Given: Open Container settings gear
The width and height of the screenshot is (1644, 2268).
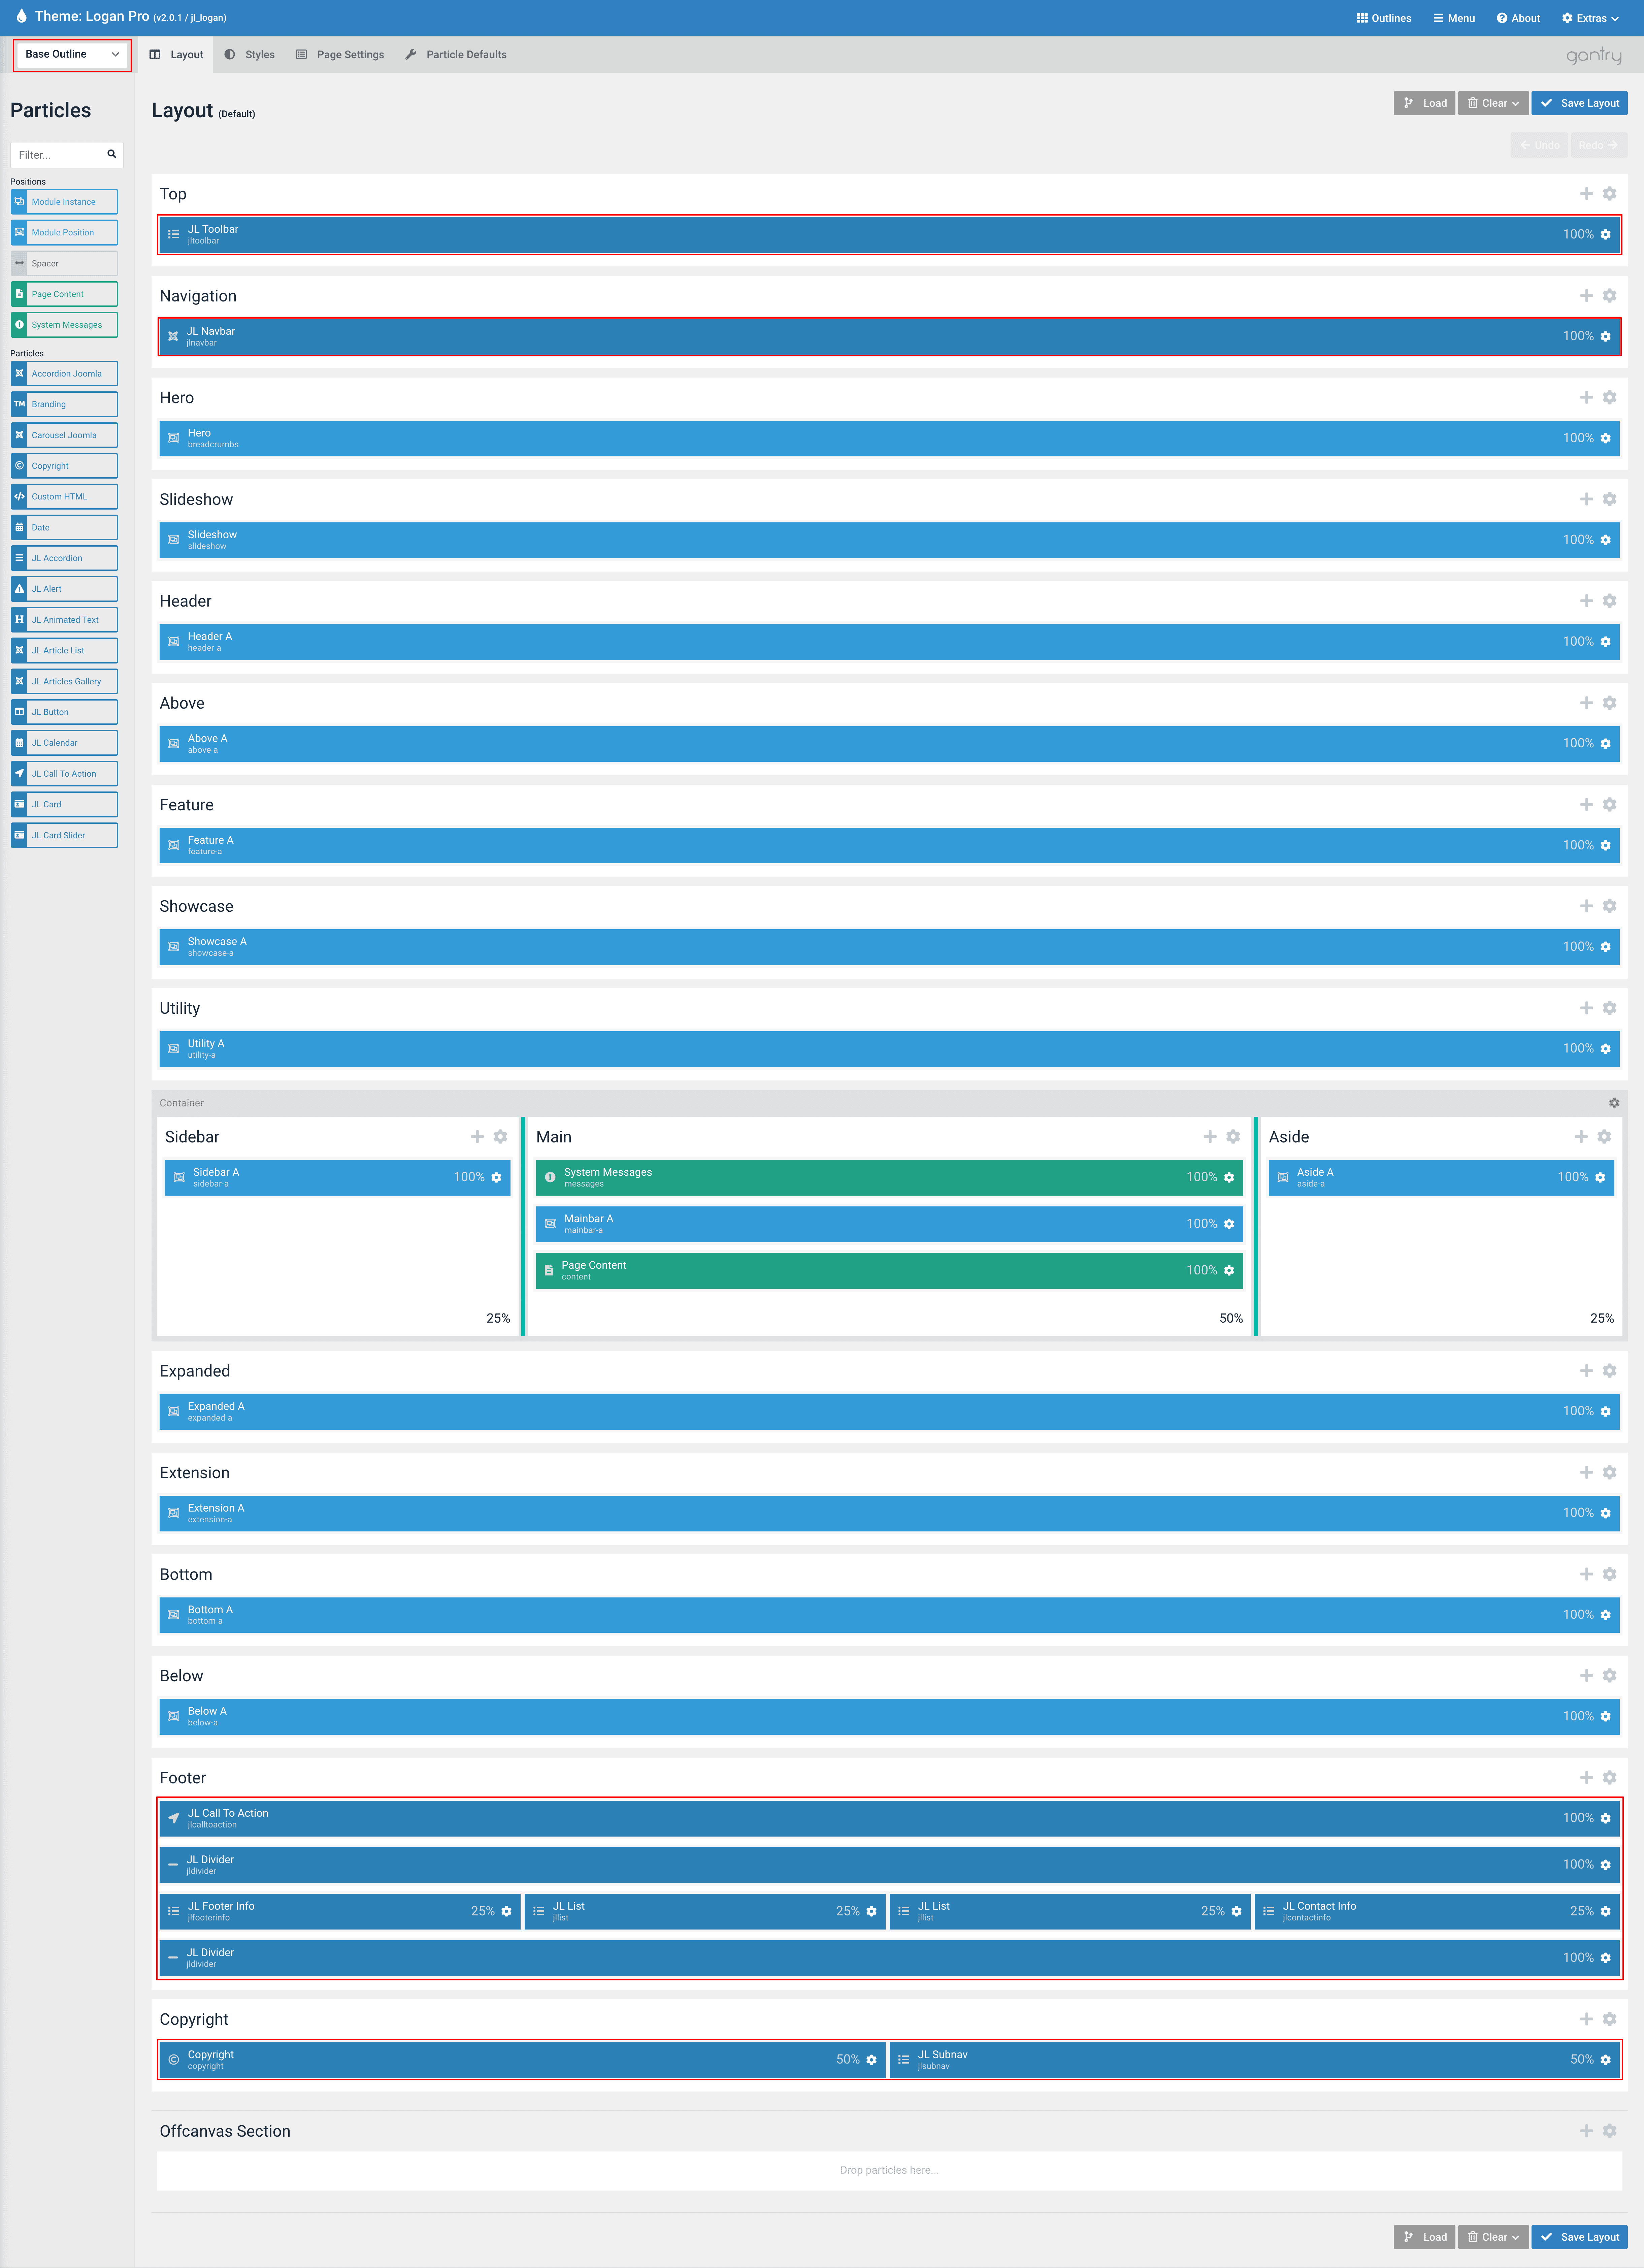Looking at the screenshot, I should point(1614,1103).
